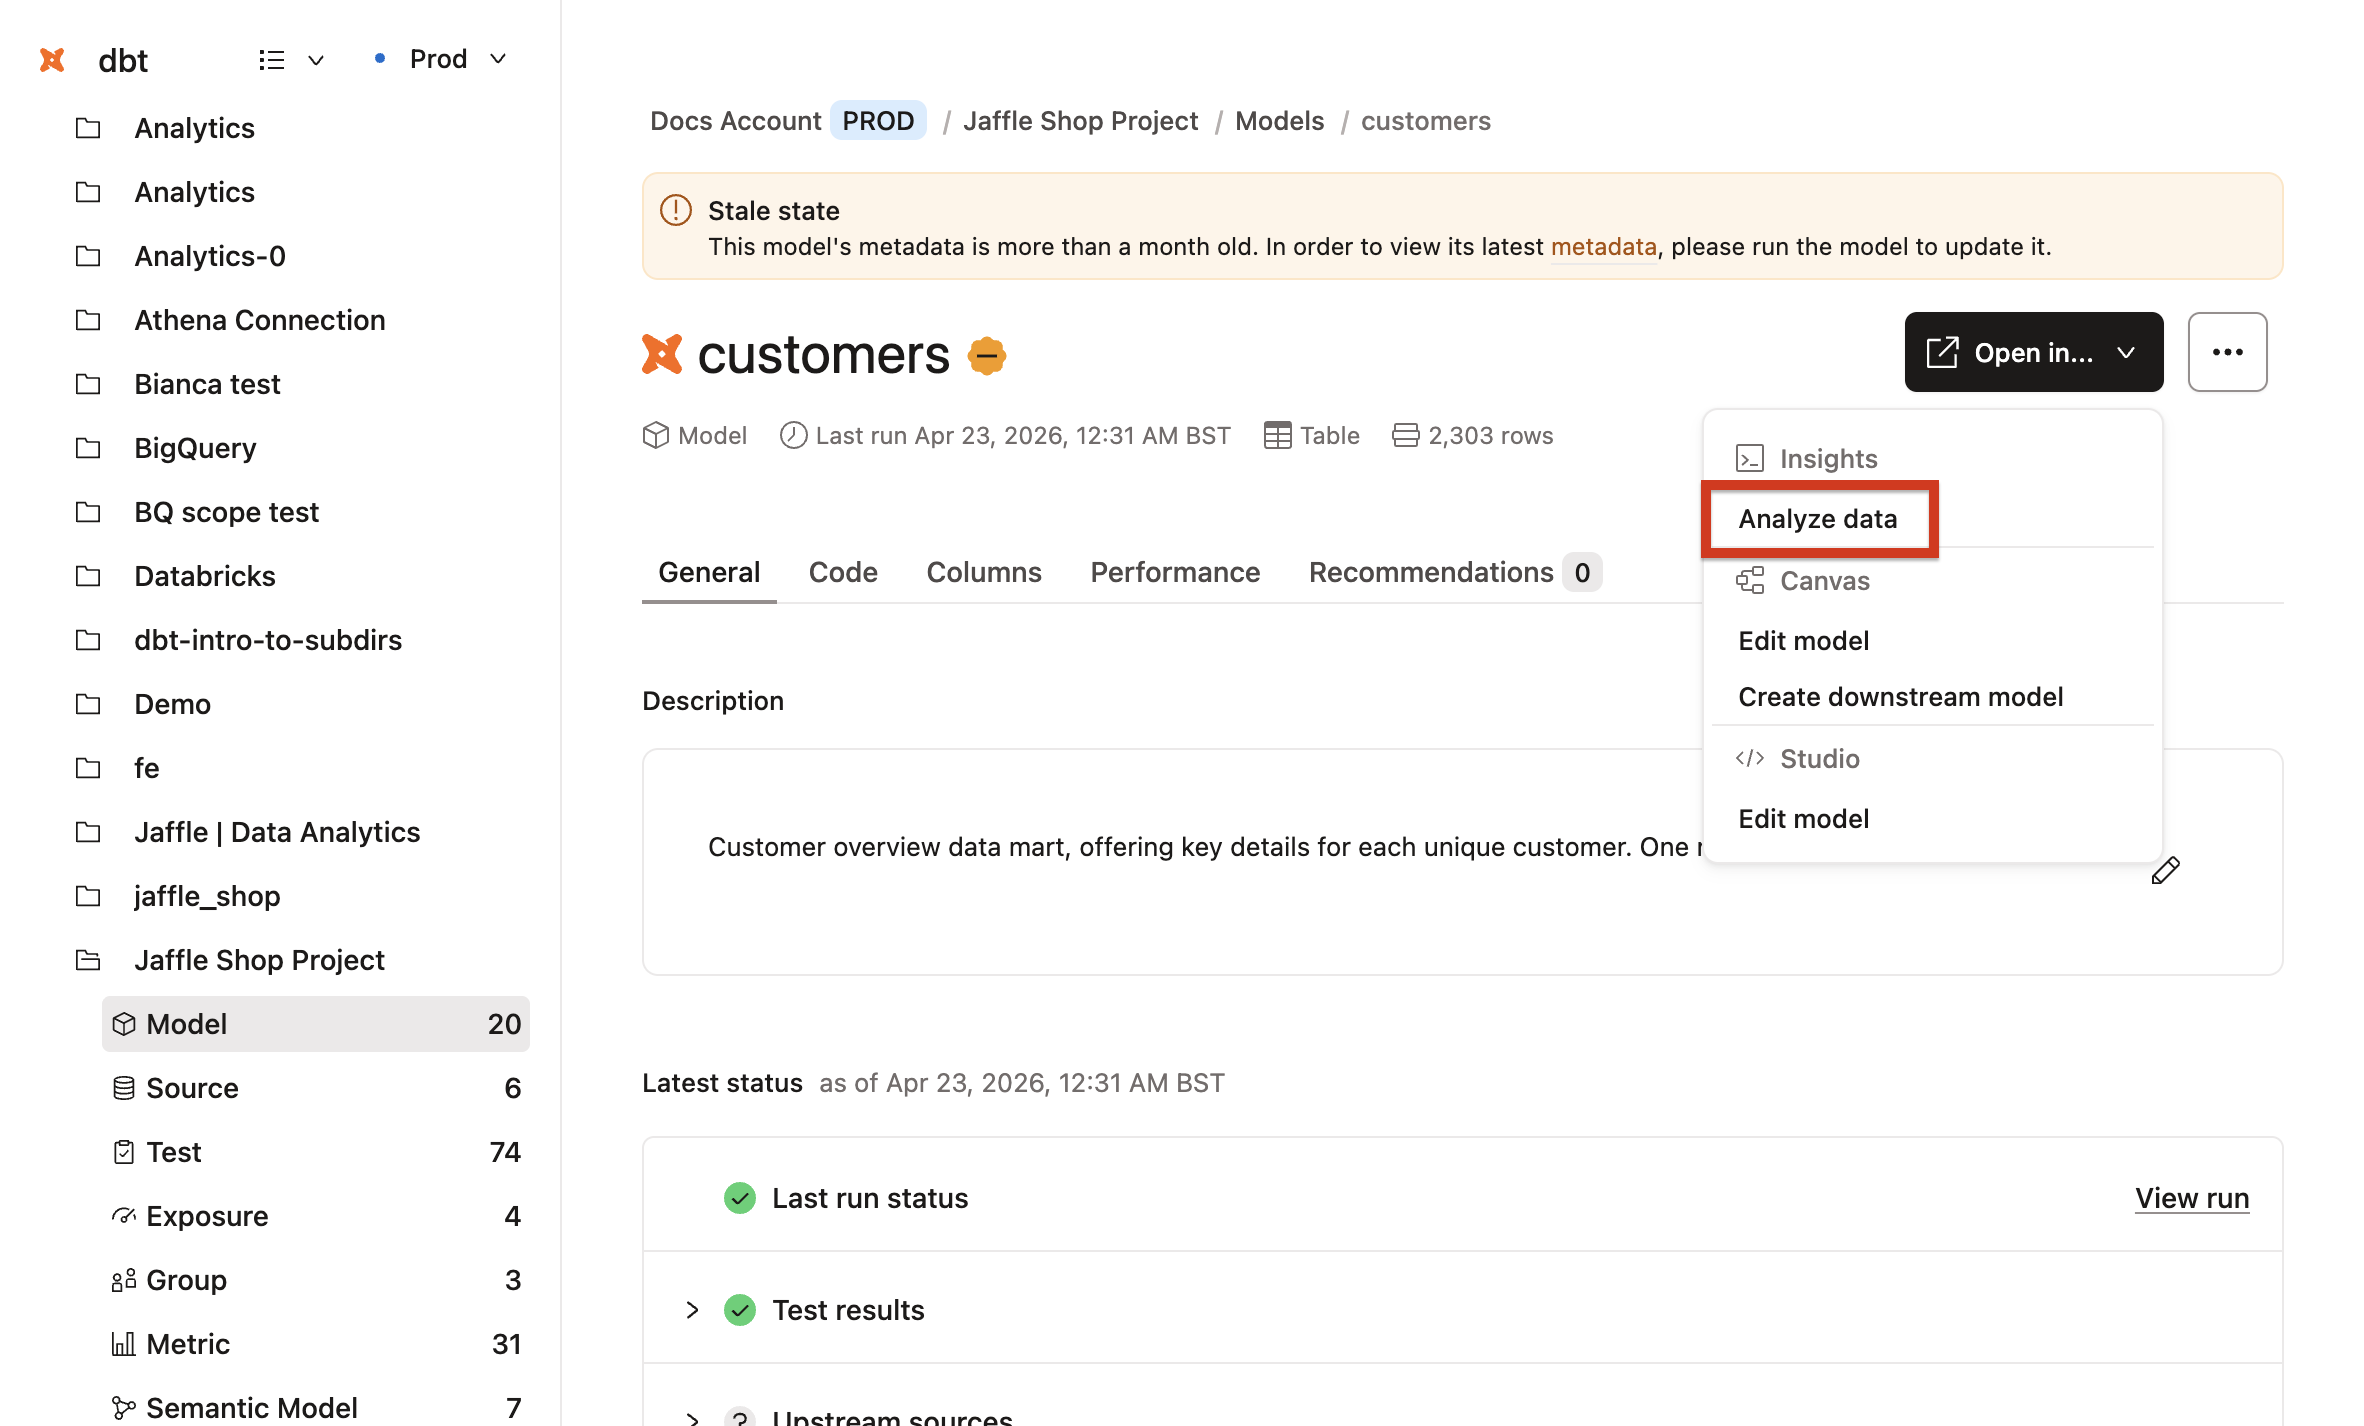Viewport: 2364px width, 1426px height.
Task: Click the Open in... dropdown button
Action: (2033, 352)
